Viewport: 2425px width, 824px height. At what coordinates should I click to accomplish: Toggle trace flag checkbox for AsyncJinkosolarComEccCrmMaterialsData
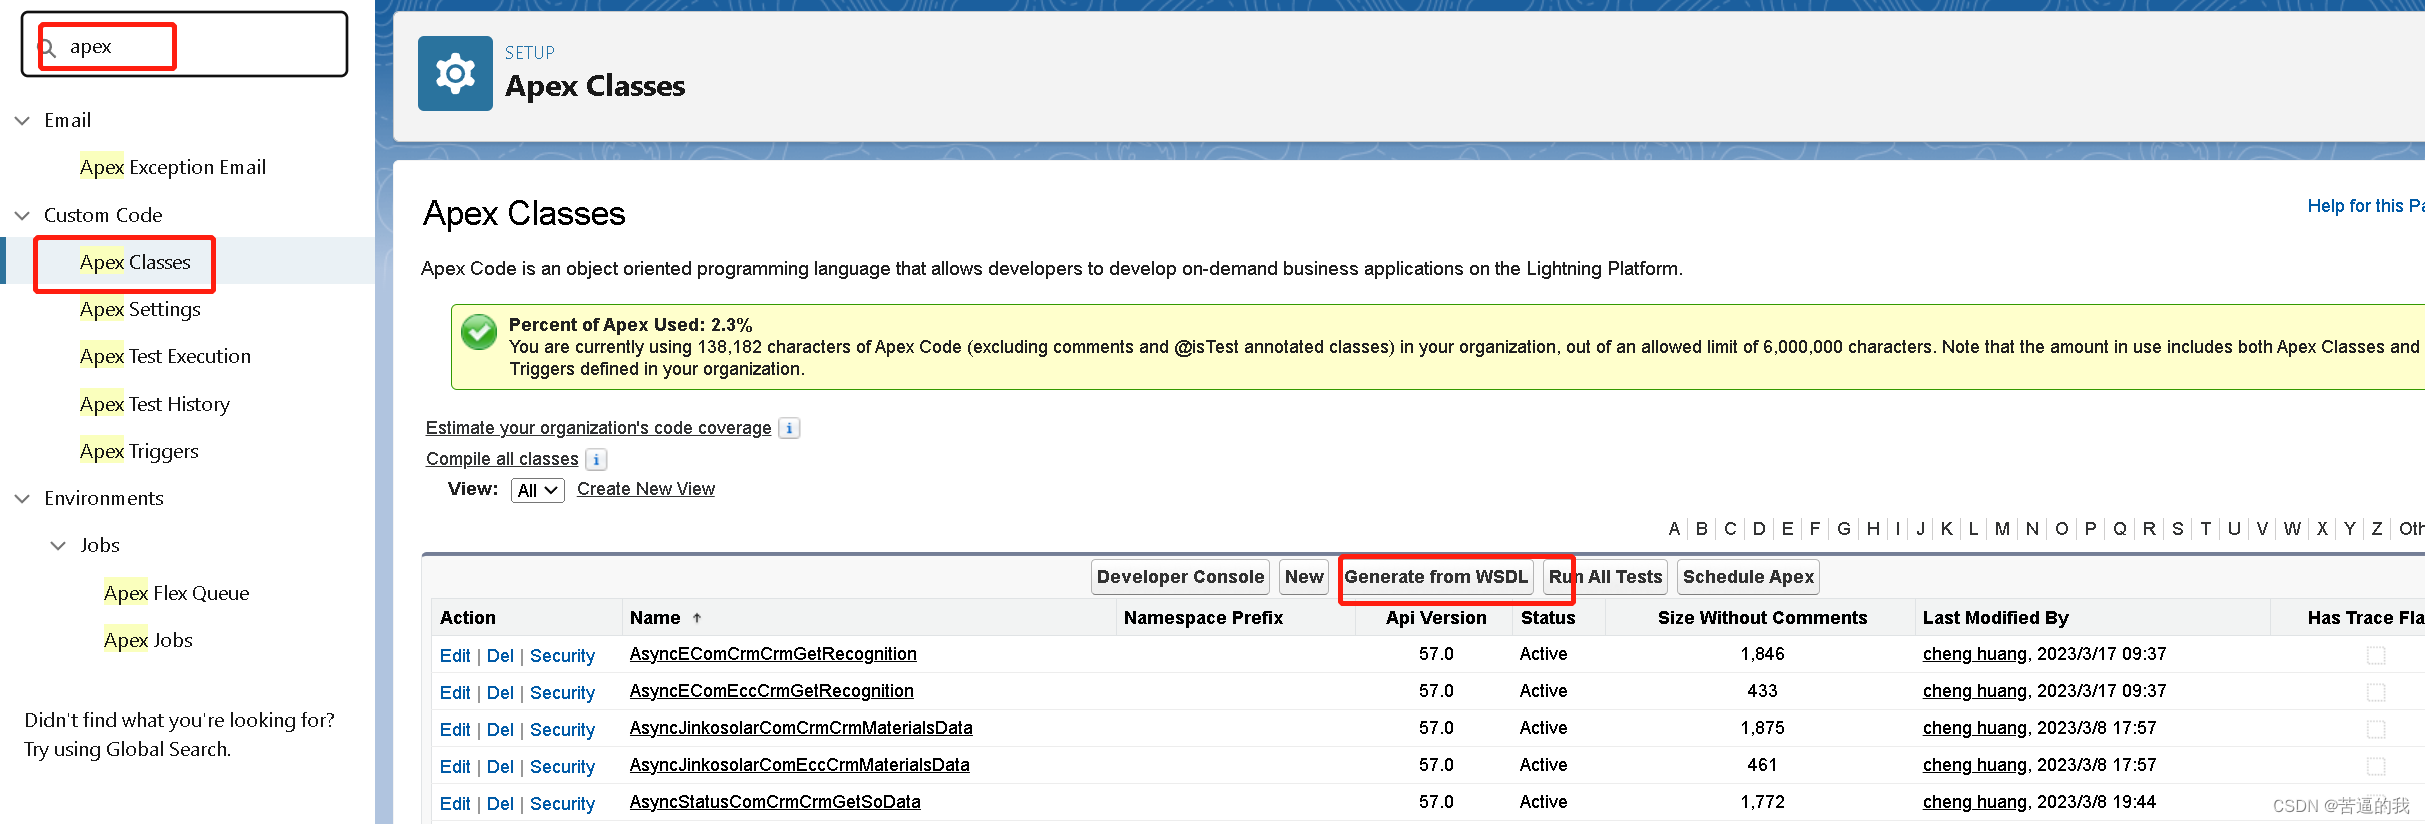(x=2376, y=766)
